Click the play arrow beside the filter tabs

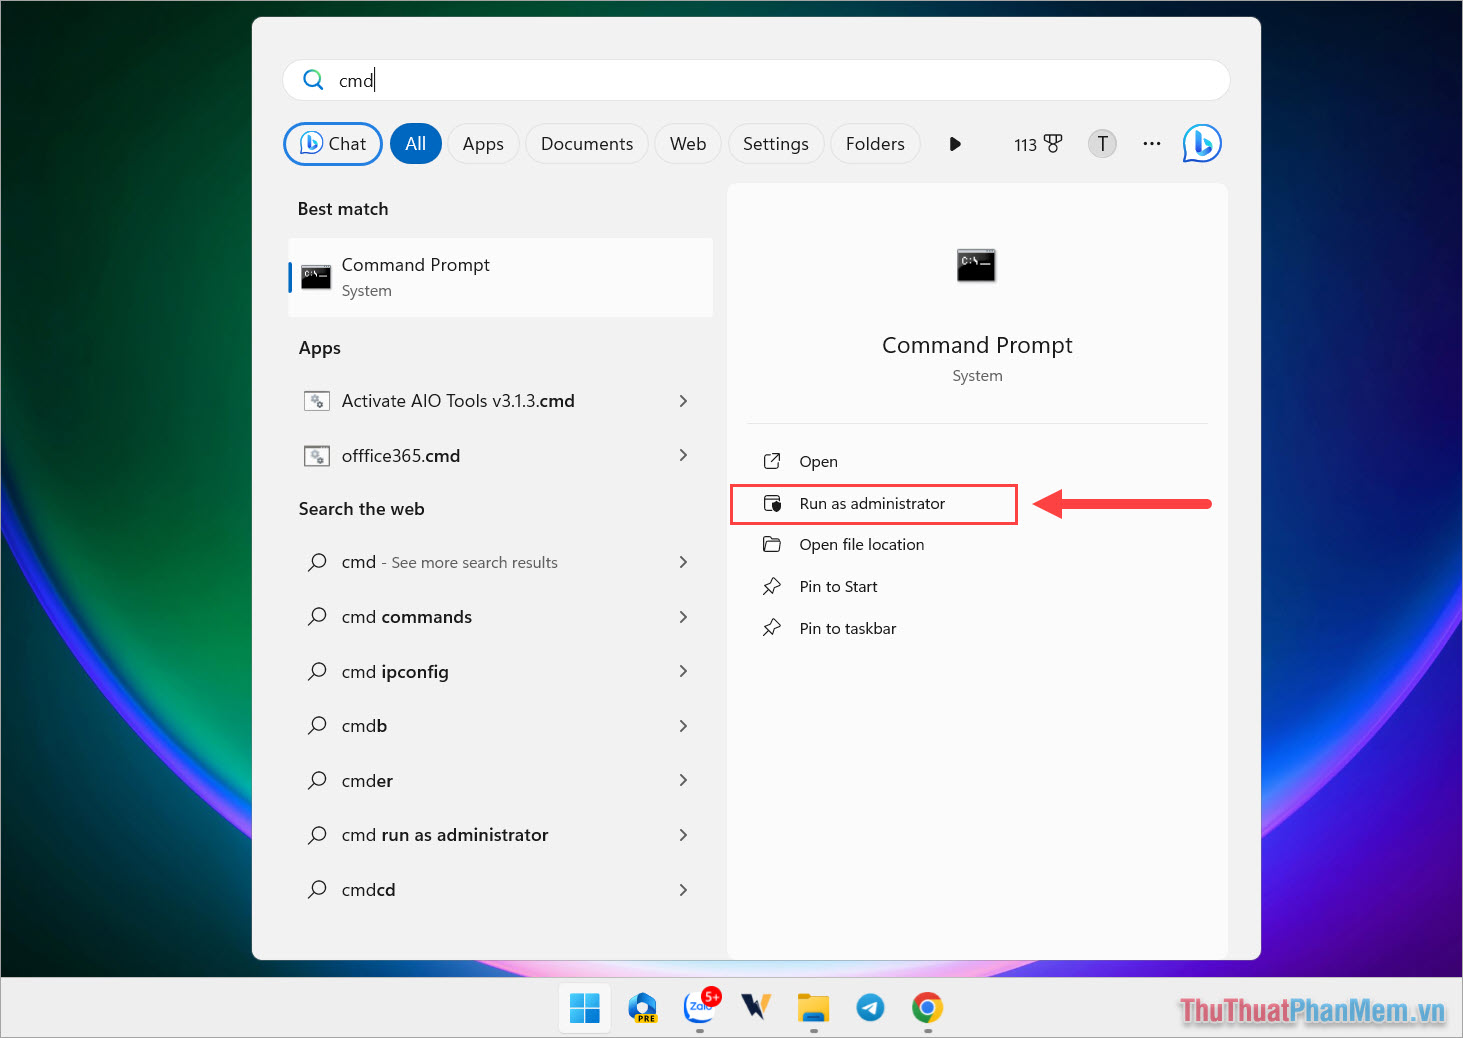pos(955,143)
